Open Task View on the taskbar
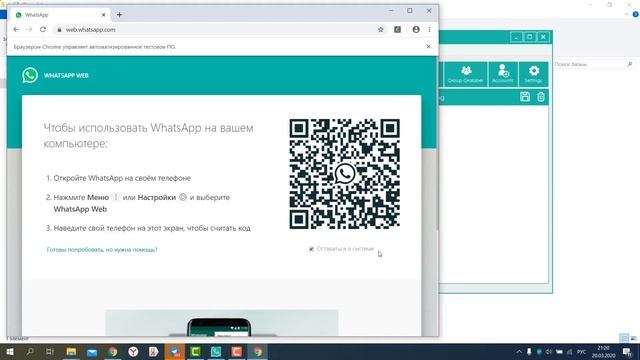This screenshot has height=360, width=640. click(50, 351)
